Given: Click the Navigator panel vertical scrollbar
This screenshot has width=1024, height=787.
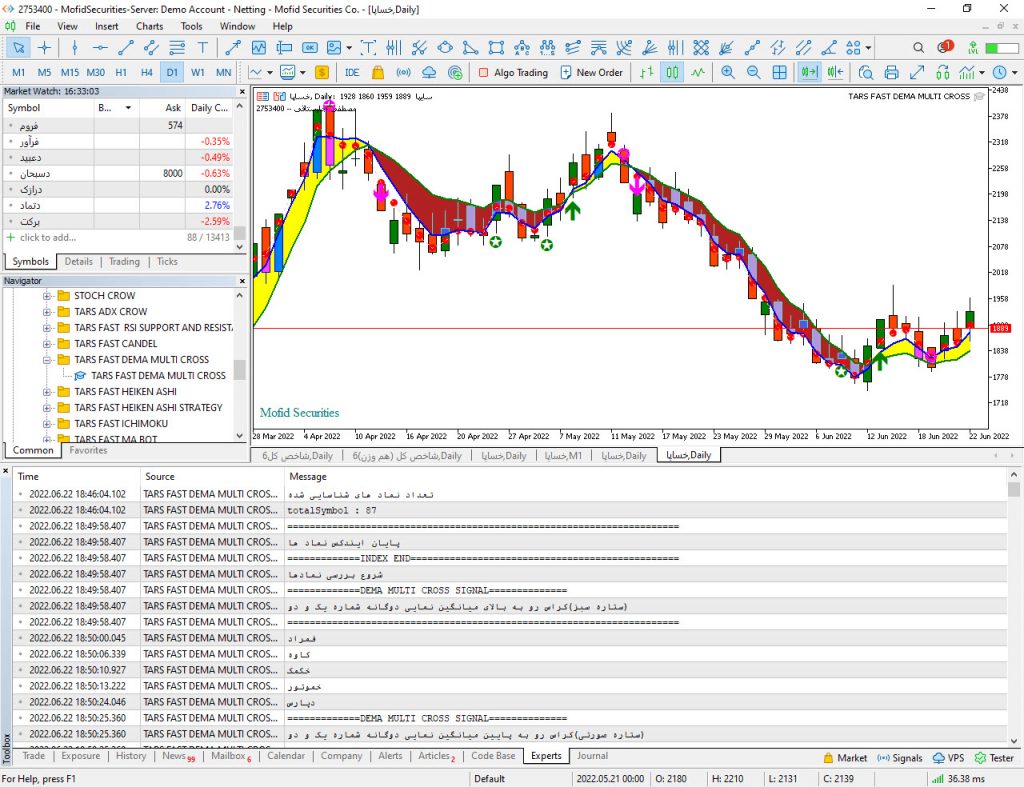Looking at the screenshot, I should click(x=240, y=366).
